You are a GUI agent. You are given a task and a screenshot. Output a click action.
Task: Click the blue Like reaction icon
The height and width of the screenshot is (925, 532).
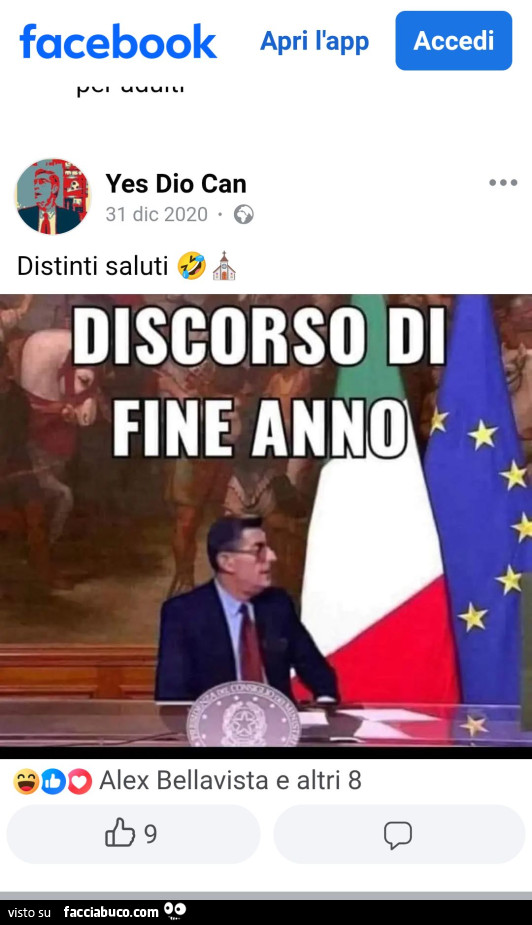[53, 782]
